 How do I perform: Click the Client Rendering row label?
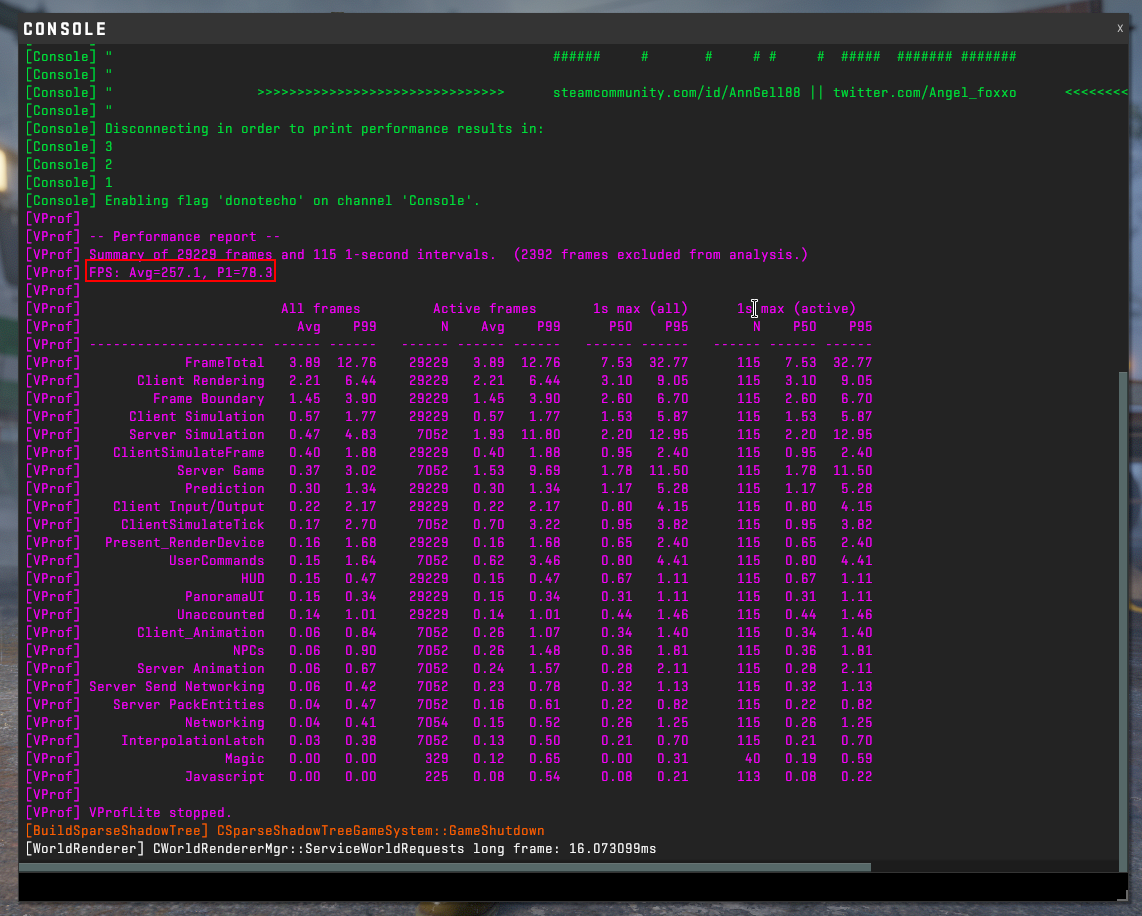[x=200, y=381]
